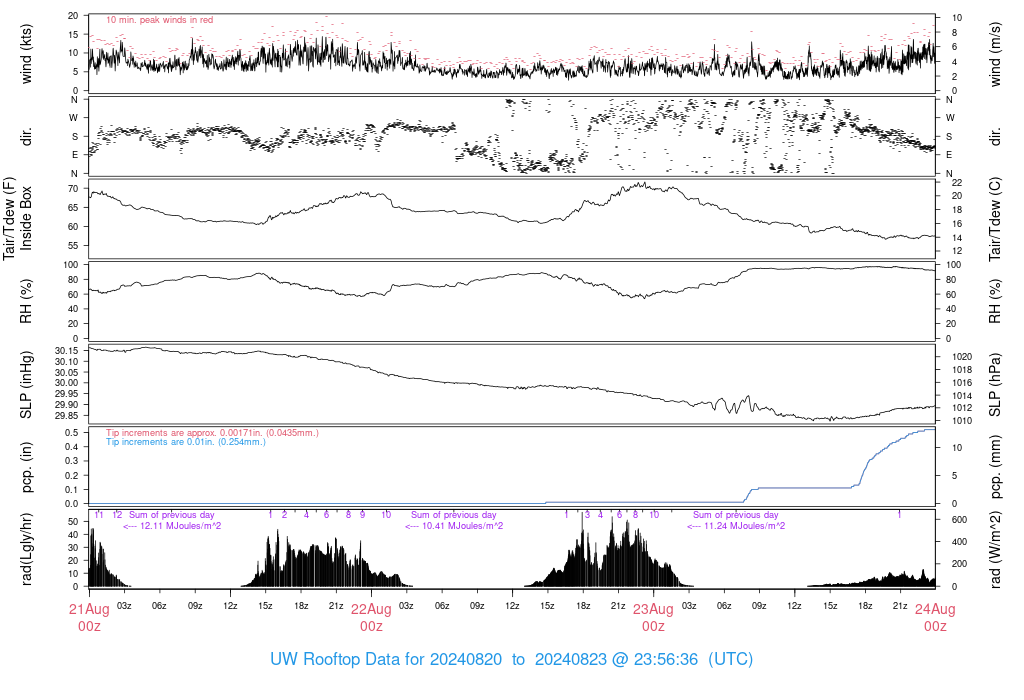
Task: Select the 'wind (m/s)' right axis label
Action: click(x=995, y=54)
